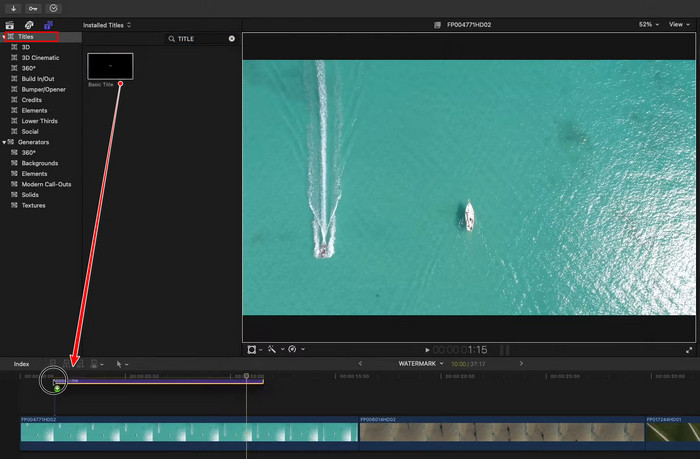Open the retime options chevron

coord(303,349)
